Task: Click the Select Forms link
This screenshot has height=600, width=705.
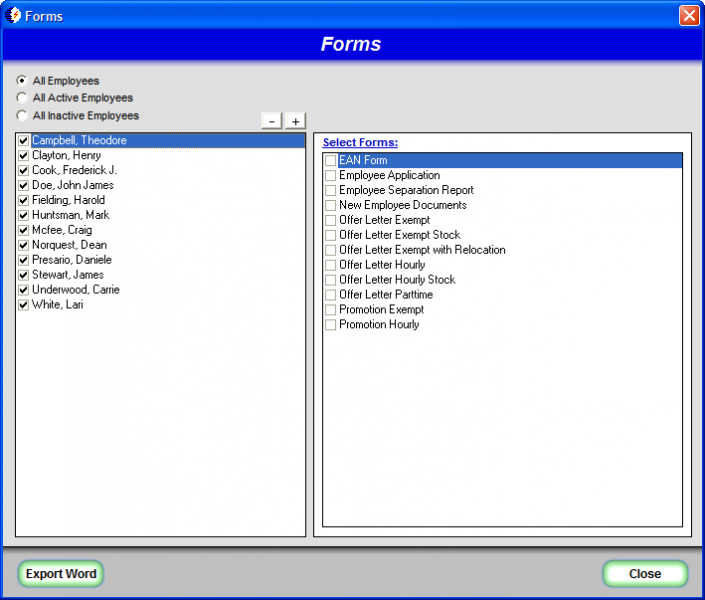Action: pos(360,143)
